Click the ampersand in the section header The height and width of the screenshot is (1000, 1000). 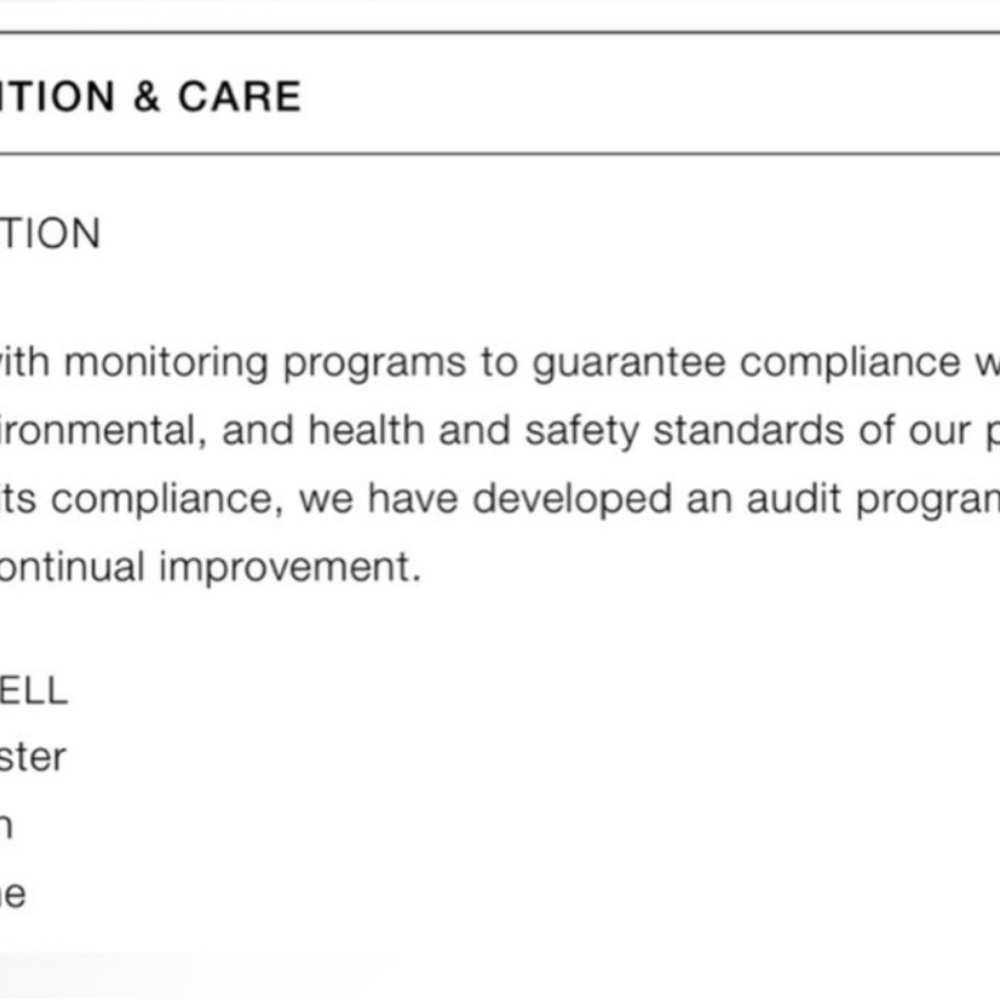point(146,96)
